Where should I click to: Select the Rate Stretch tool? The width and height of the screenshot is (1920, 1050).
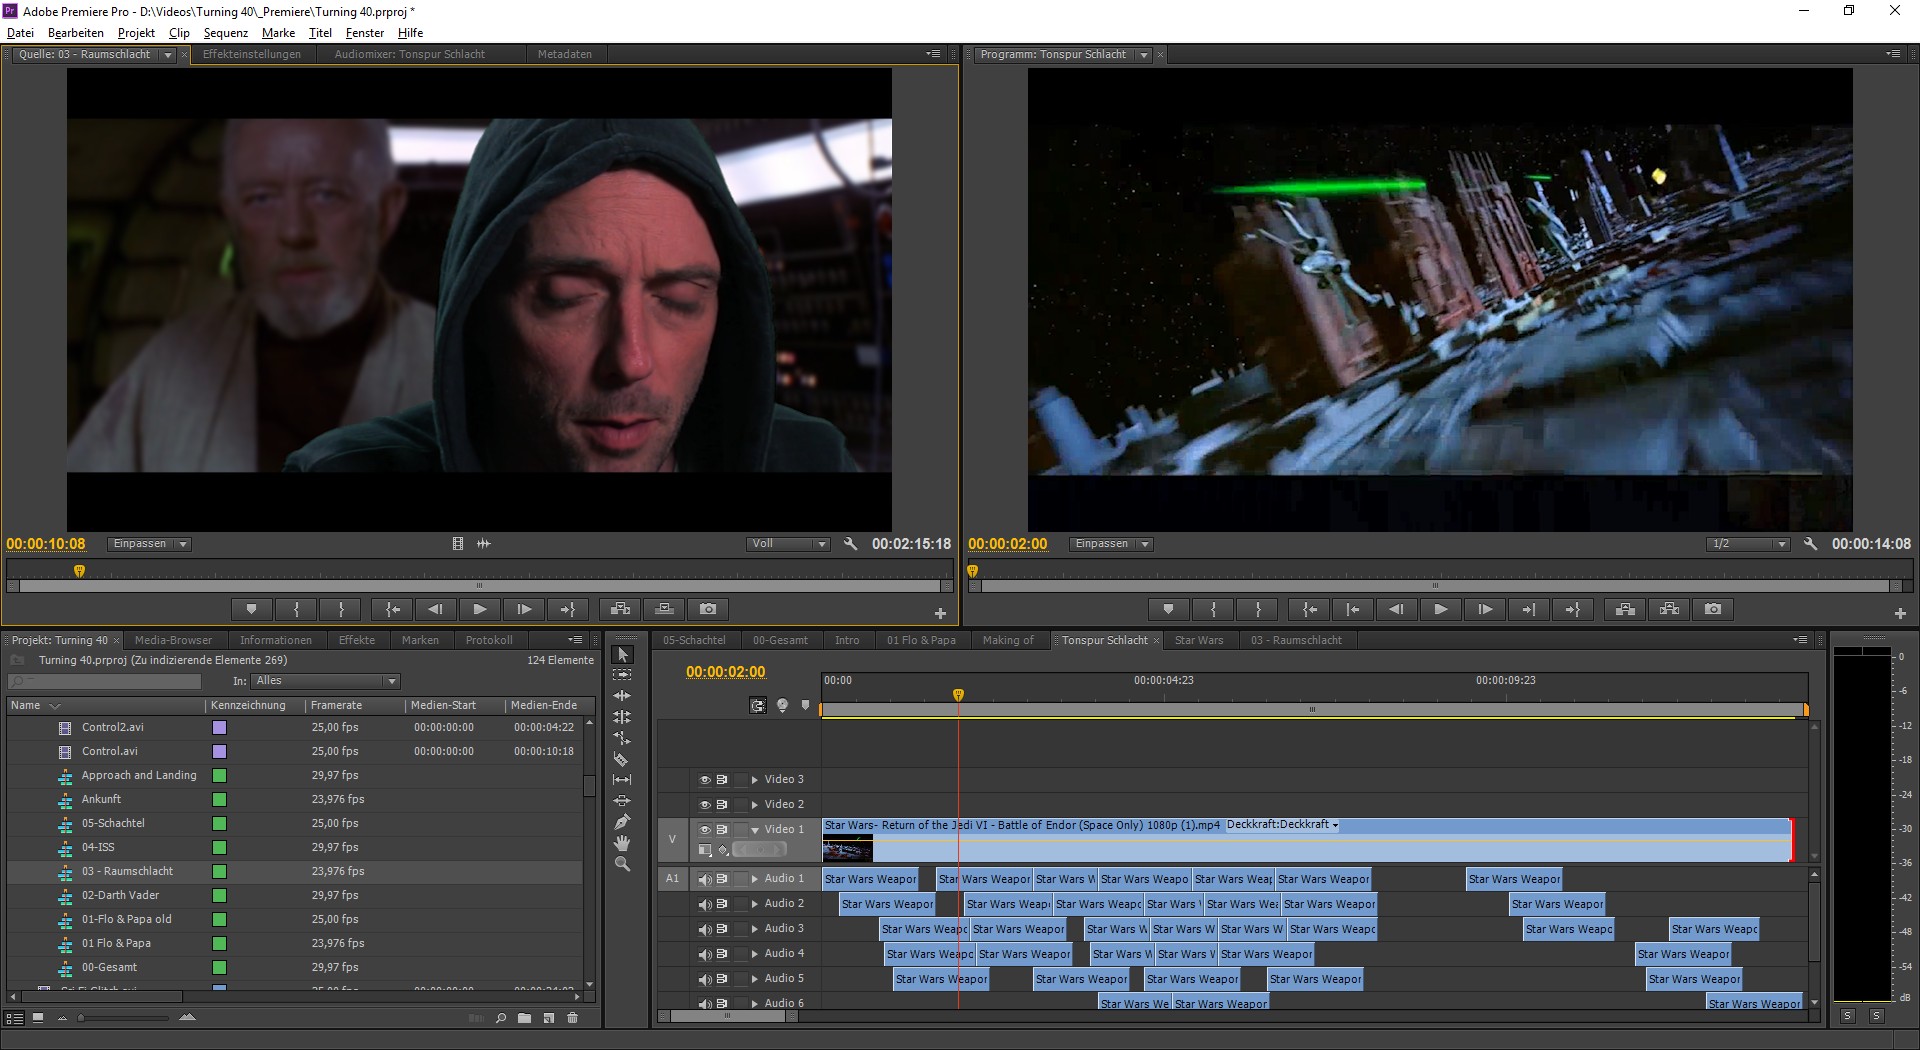point(622,738)
